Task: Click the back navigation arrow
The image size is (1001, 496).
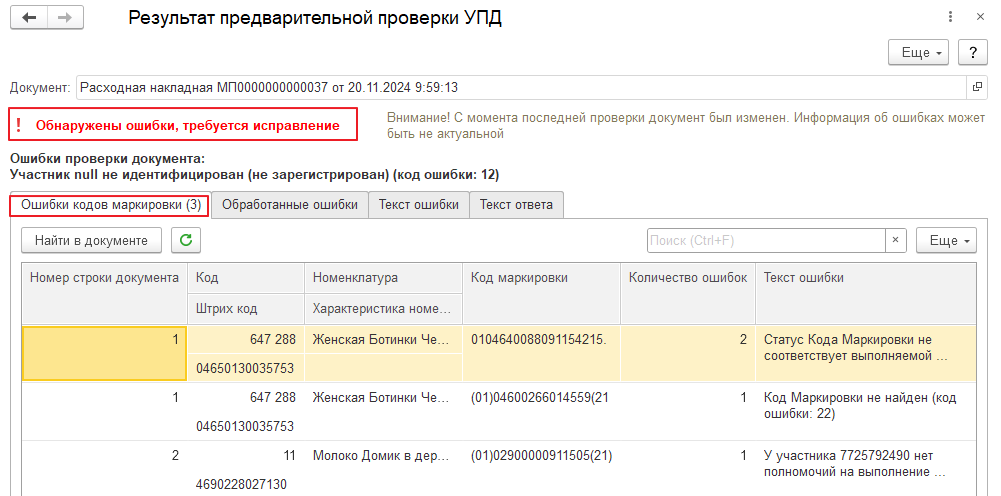Action: pyautogui.click(x=29, y=18)
